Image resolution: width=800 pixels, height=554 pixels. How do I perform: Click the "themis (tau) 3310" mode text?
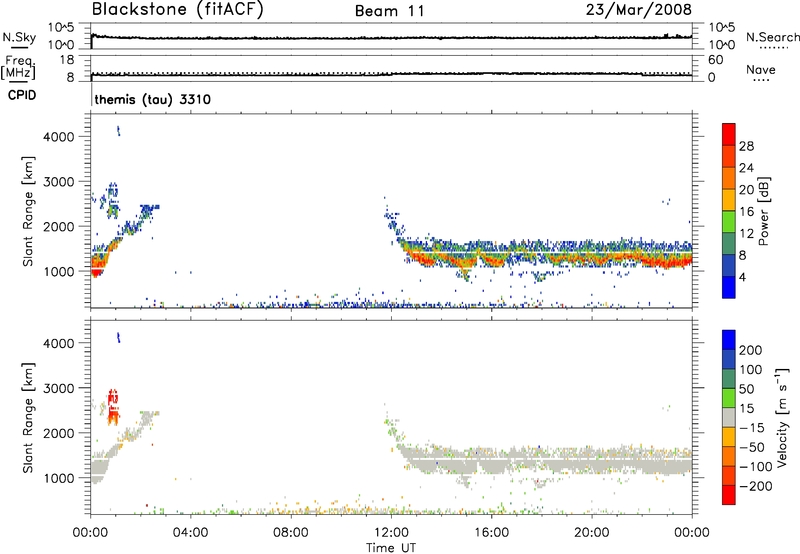153,99
